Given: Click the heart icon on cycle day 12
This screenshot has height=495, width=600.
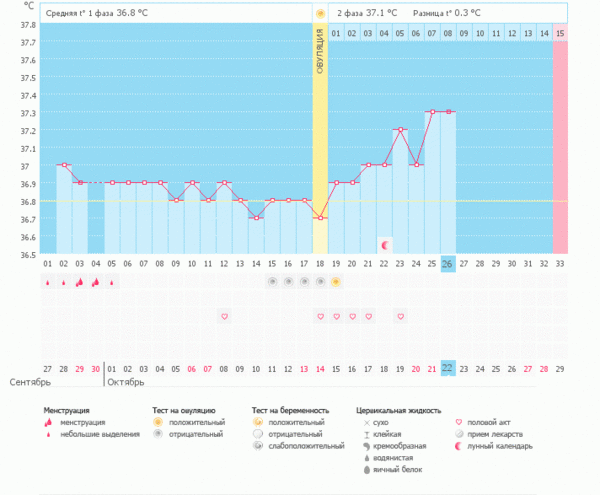Looking at the screenshot, I should [224, 316].
